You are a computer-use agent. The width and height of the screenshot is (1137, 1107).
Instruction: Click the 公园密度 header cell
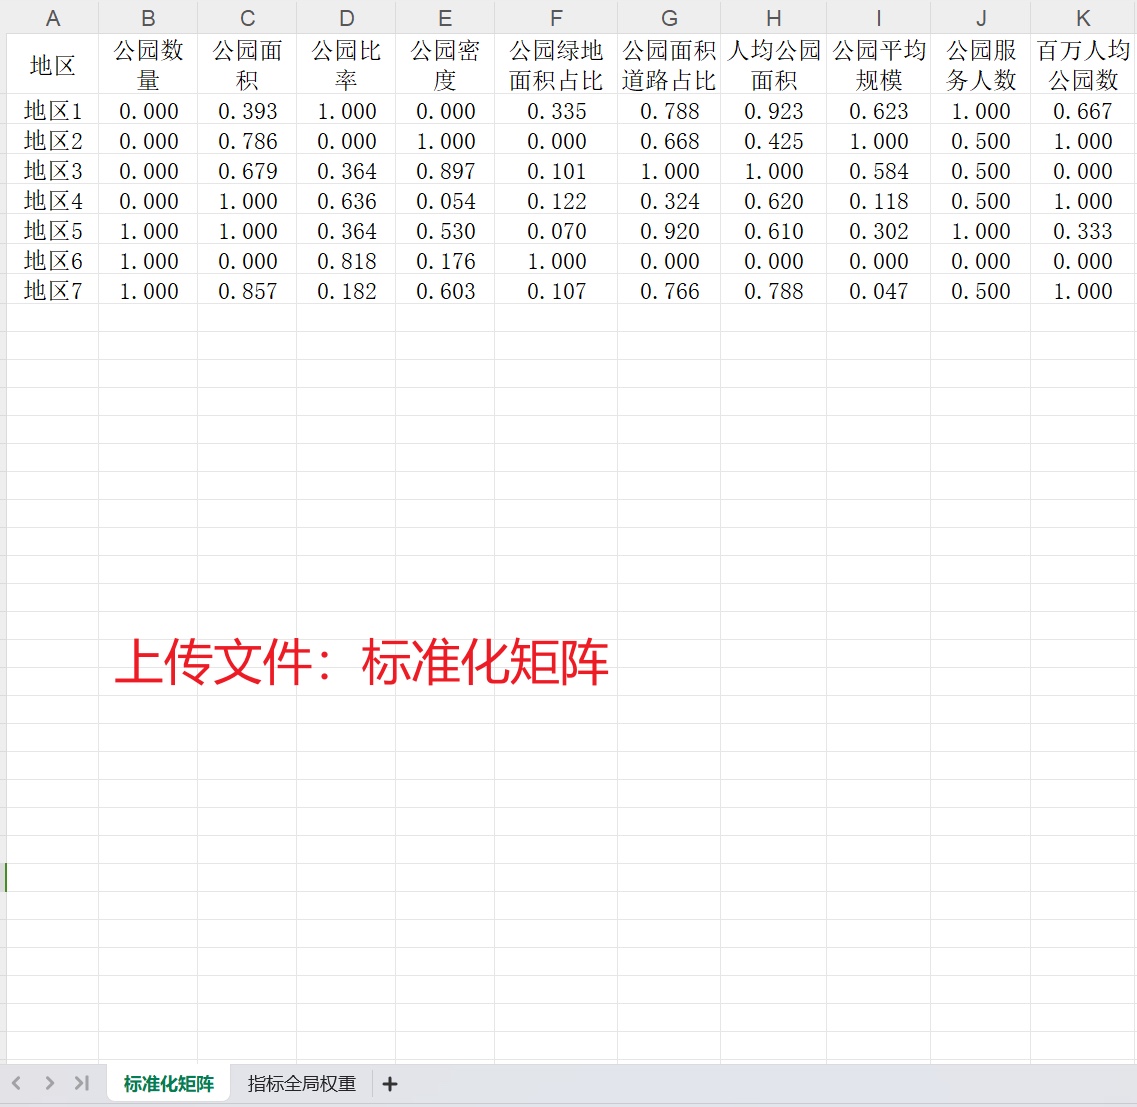click(x=445, y=65)
